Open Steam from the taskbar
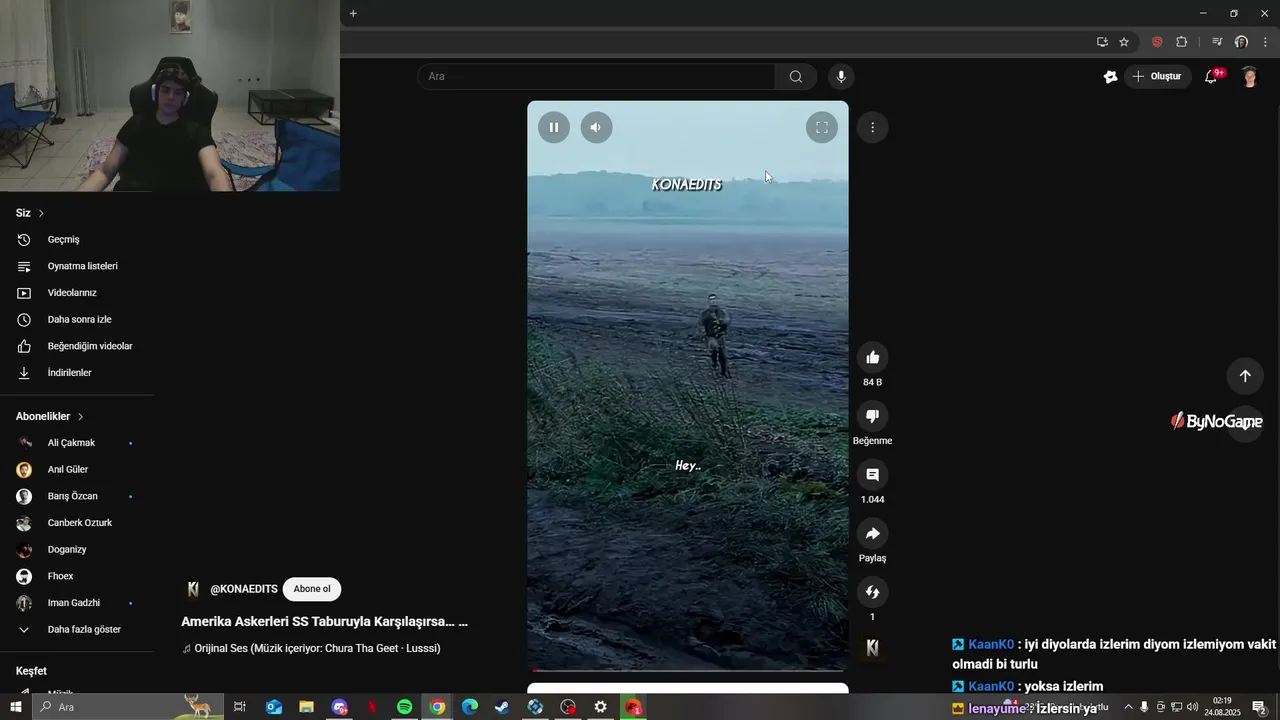Viewport: 1280px width, 720px height. [x=502, y=707]
